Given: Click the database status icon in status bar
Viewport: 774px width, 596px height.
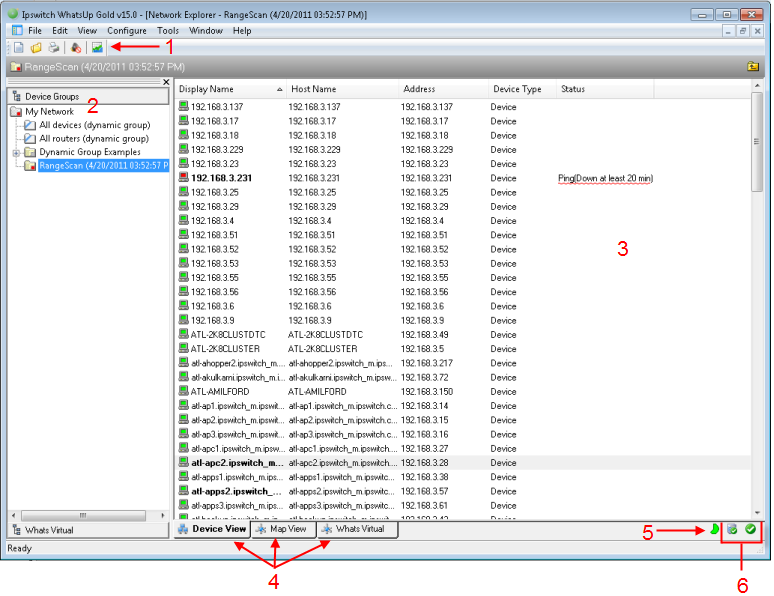Looking at the screenshot, I should pyautogui.click(x=732, y=529).
